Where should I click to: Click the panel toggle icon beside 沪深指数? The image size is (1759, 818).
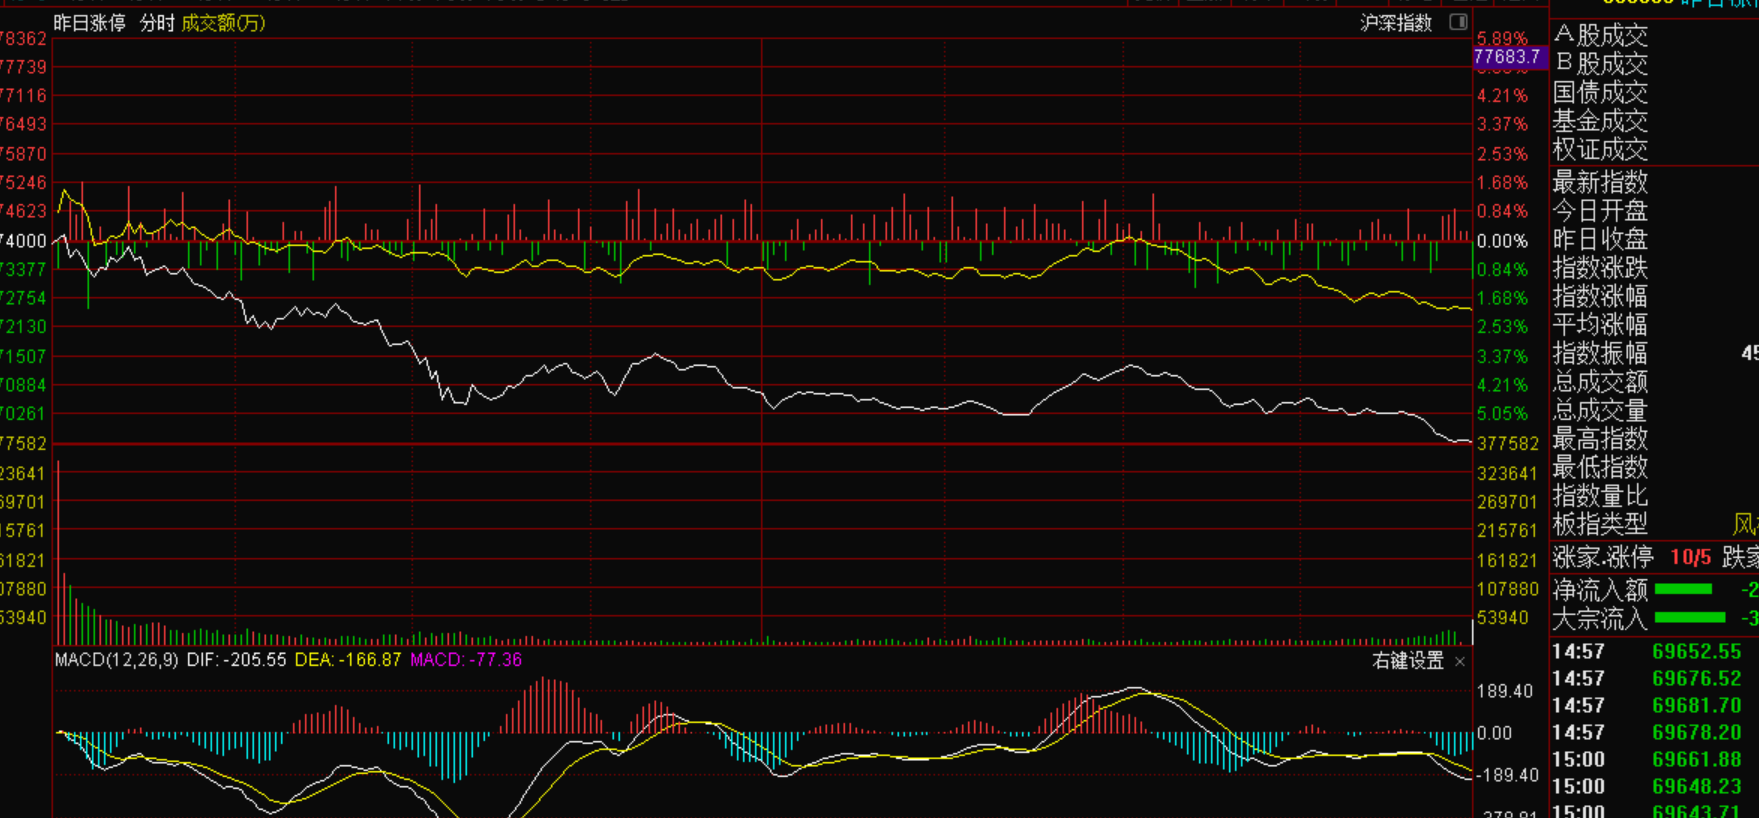(1459, 22)
